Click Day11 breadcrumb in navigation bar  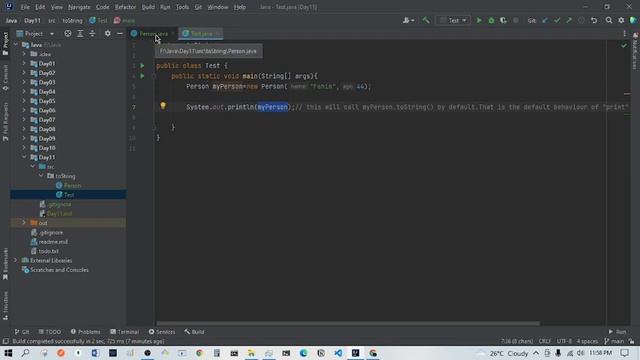click(x=32, y=20)
